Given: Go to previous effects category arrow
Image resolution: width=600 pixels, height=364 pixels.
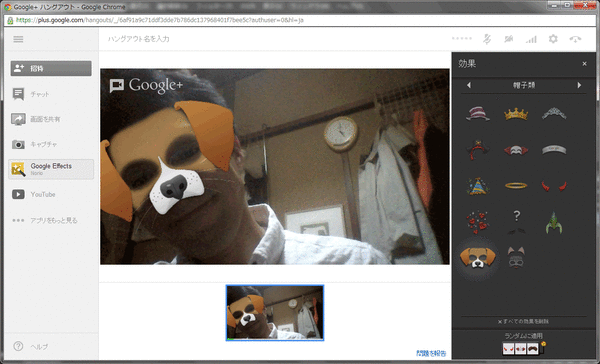Looking at the screenshot, I should click(x=469, y=85).
